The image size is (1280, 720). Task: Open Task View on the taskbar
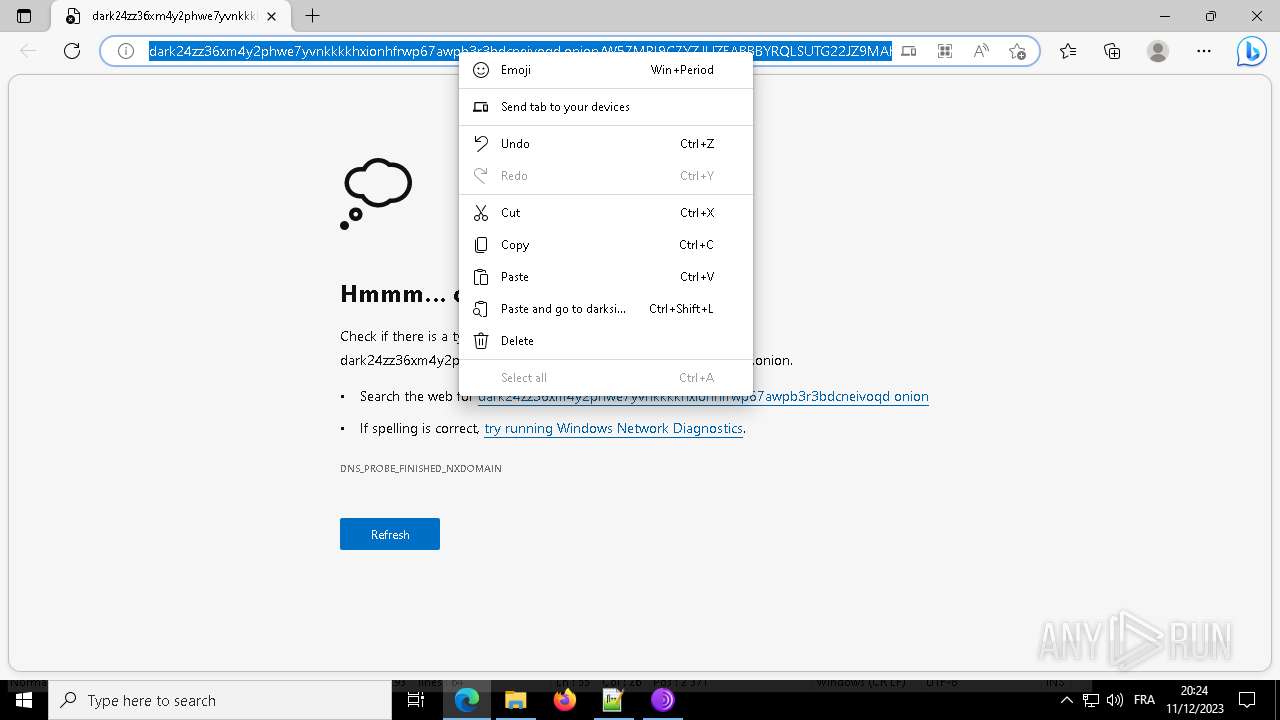point(416,700)
